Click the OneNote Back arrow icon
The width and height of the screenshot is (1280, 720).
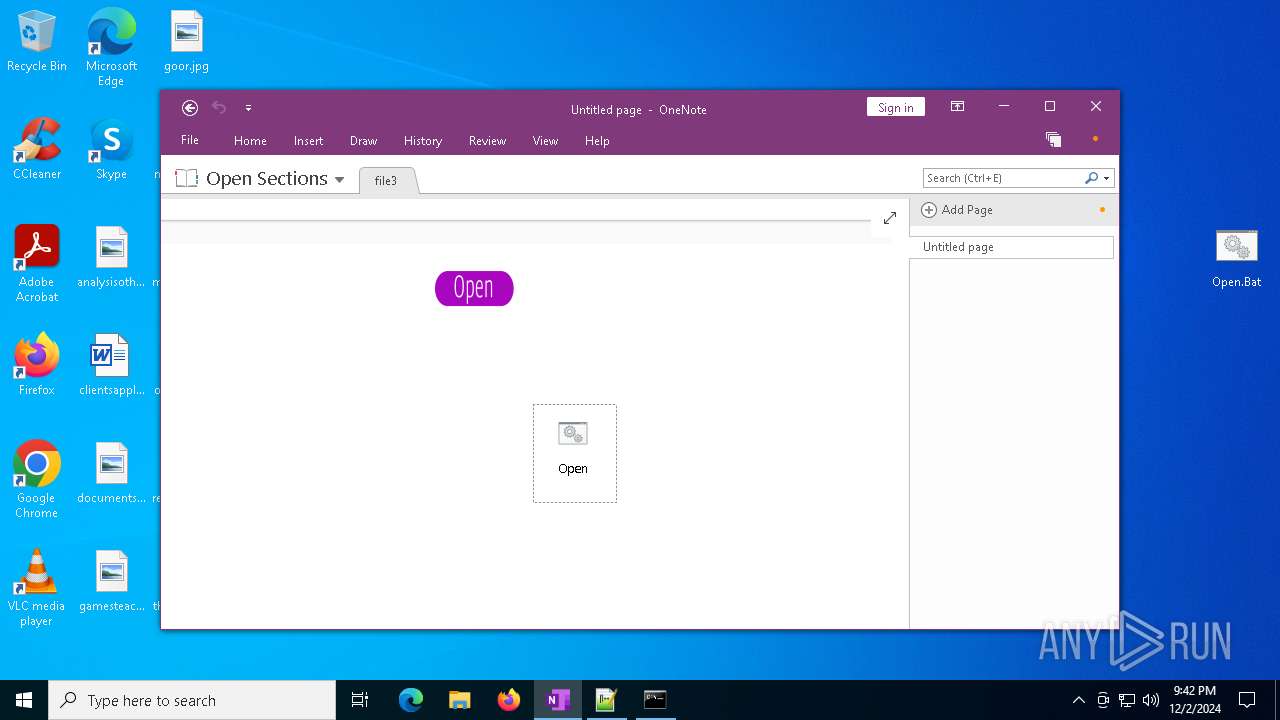(x=190, y=108)
